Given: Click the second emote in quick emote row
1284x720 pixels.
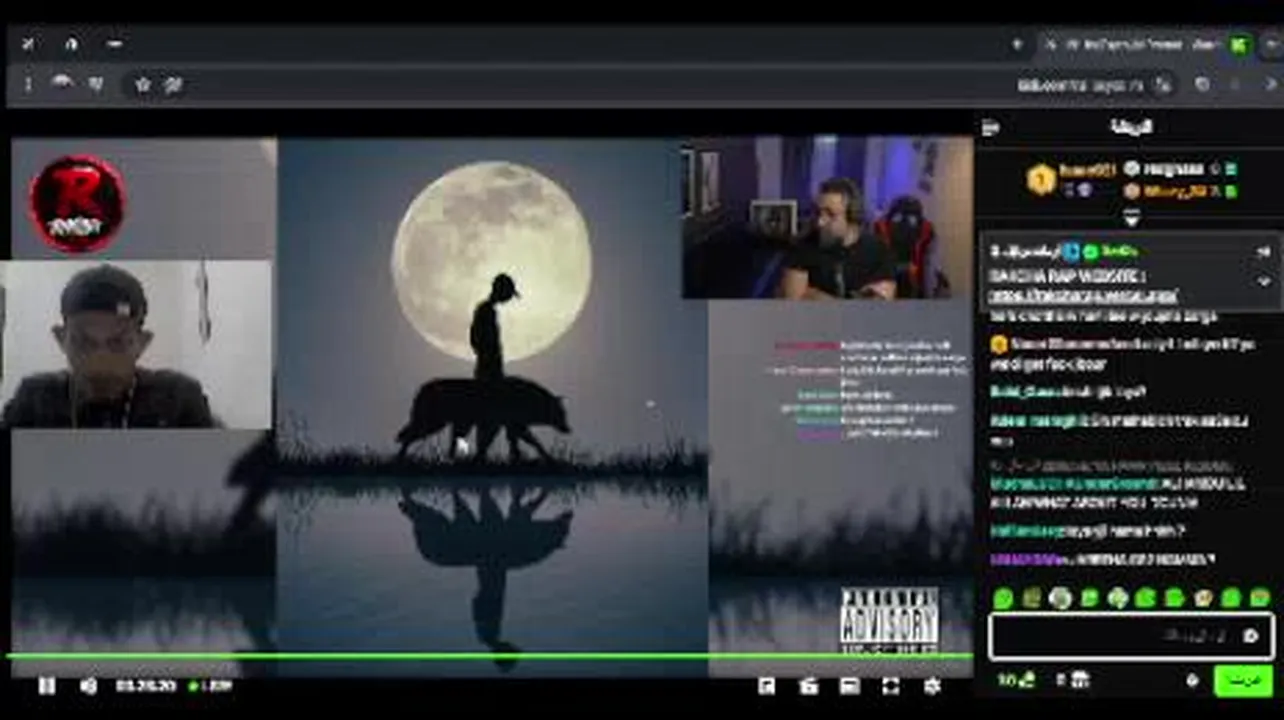Looking at the screenshot, I should pyautogui.click(x=1032, y=598).
